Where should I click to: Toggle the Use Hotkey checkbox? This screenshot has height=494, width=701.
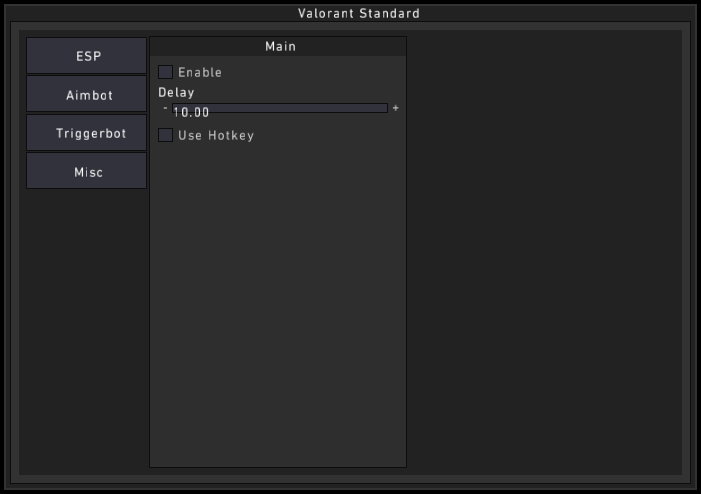pyautogui.click(x=166, y=135)
